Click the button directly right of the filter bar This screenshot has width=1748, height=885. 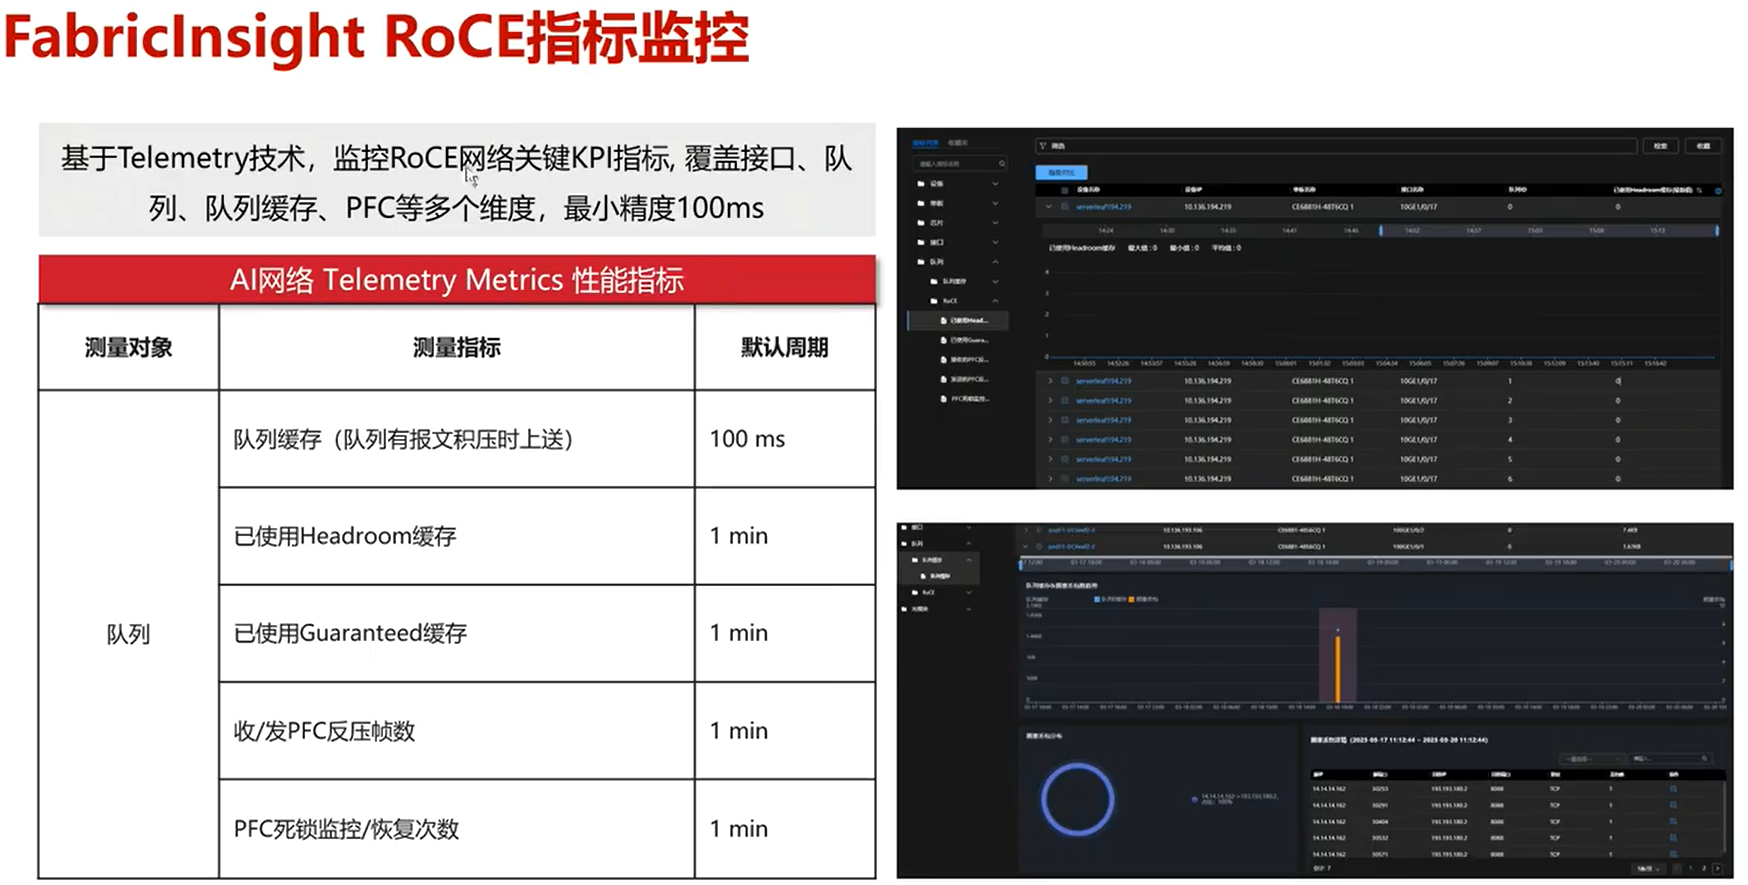pos(1660,146)
